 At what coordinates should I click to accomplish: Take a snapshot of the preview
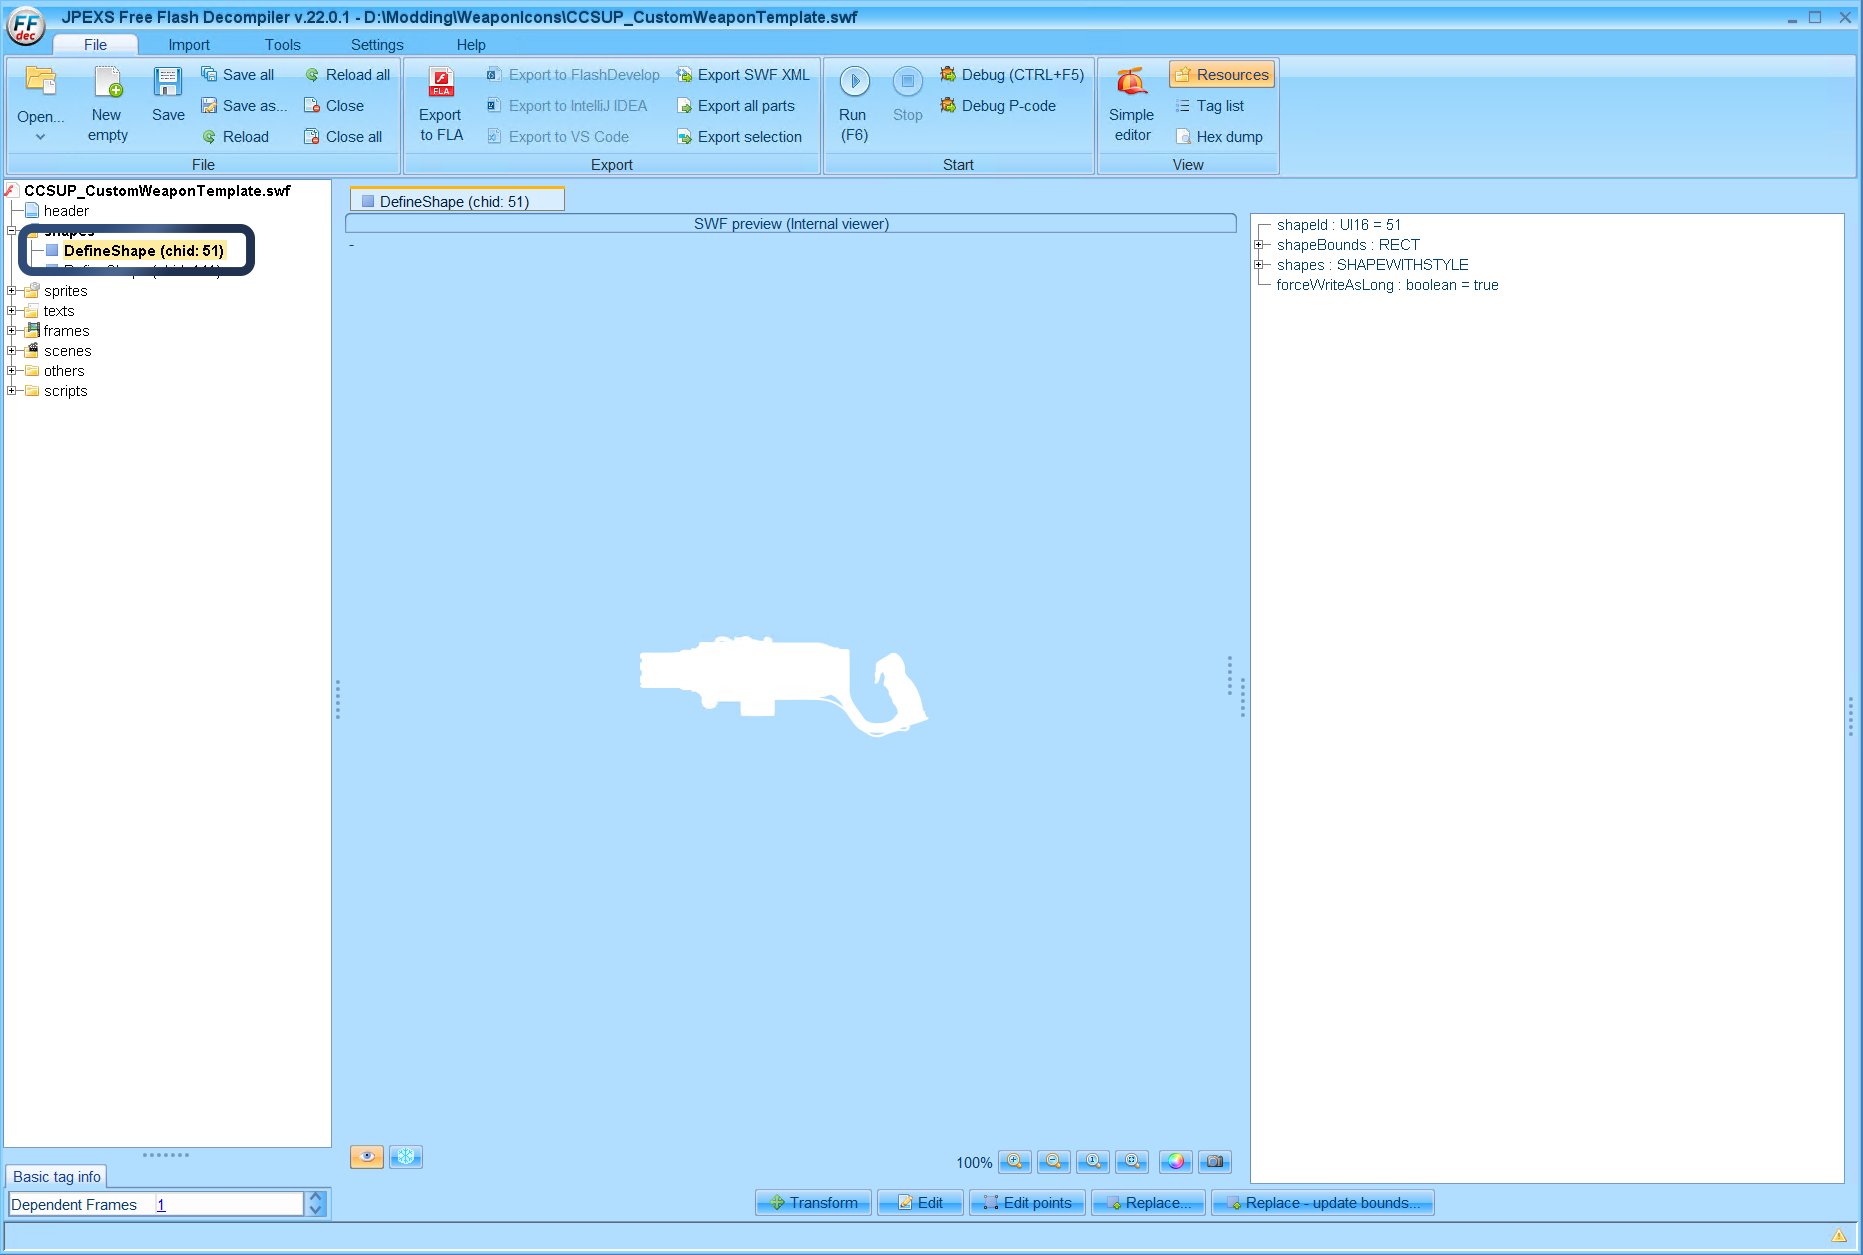[x=1215, y=1161]
